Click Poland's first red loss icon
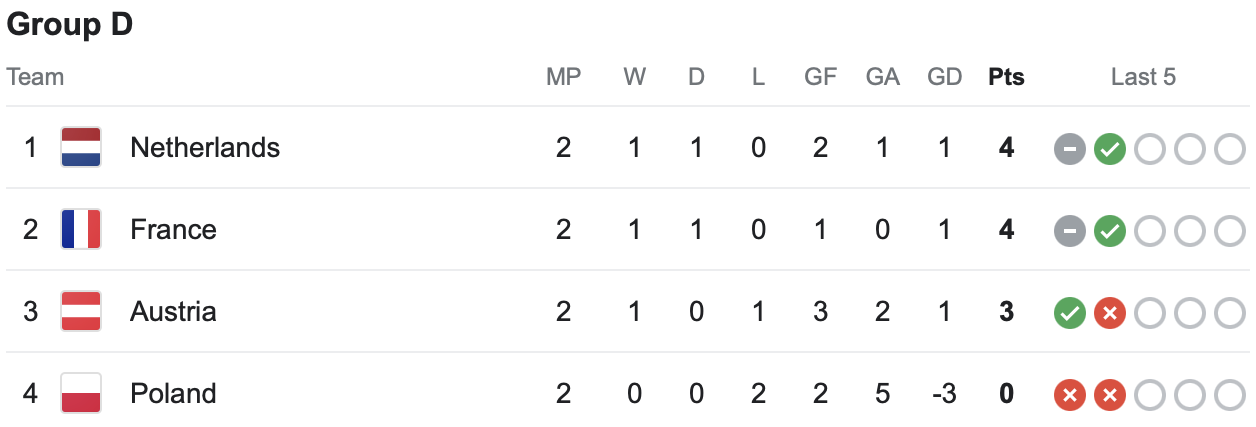The image size is (1256, 427). pyautogui.click(x=1069, y=395)
